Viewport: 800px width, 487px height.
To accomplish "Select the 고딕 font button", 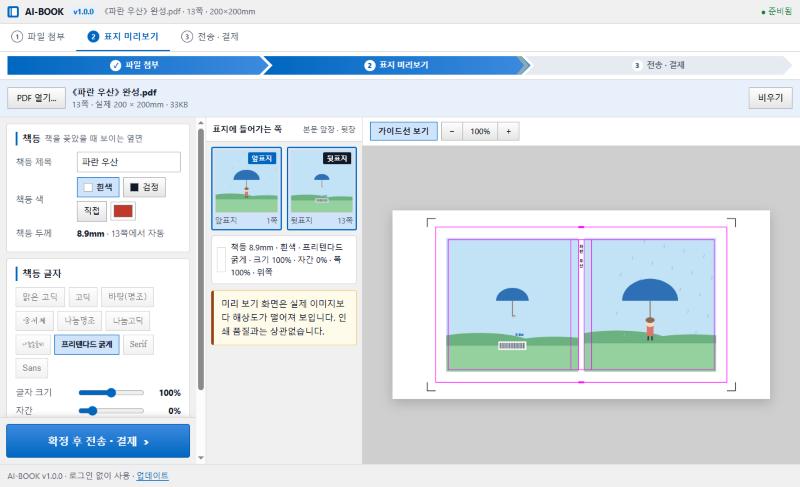I will pos(83,297).
